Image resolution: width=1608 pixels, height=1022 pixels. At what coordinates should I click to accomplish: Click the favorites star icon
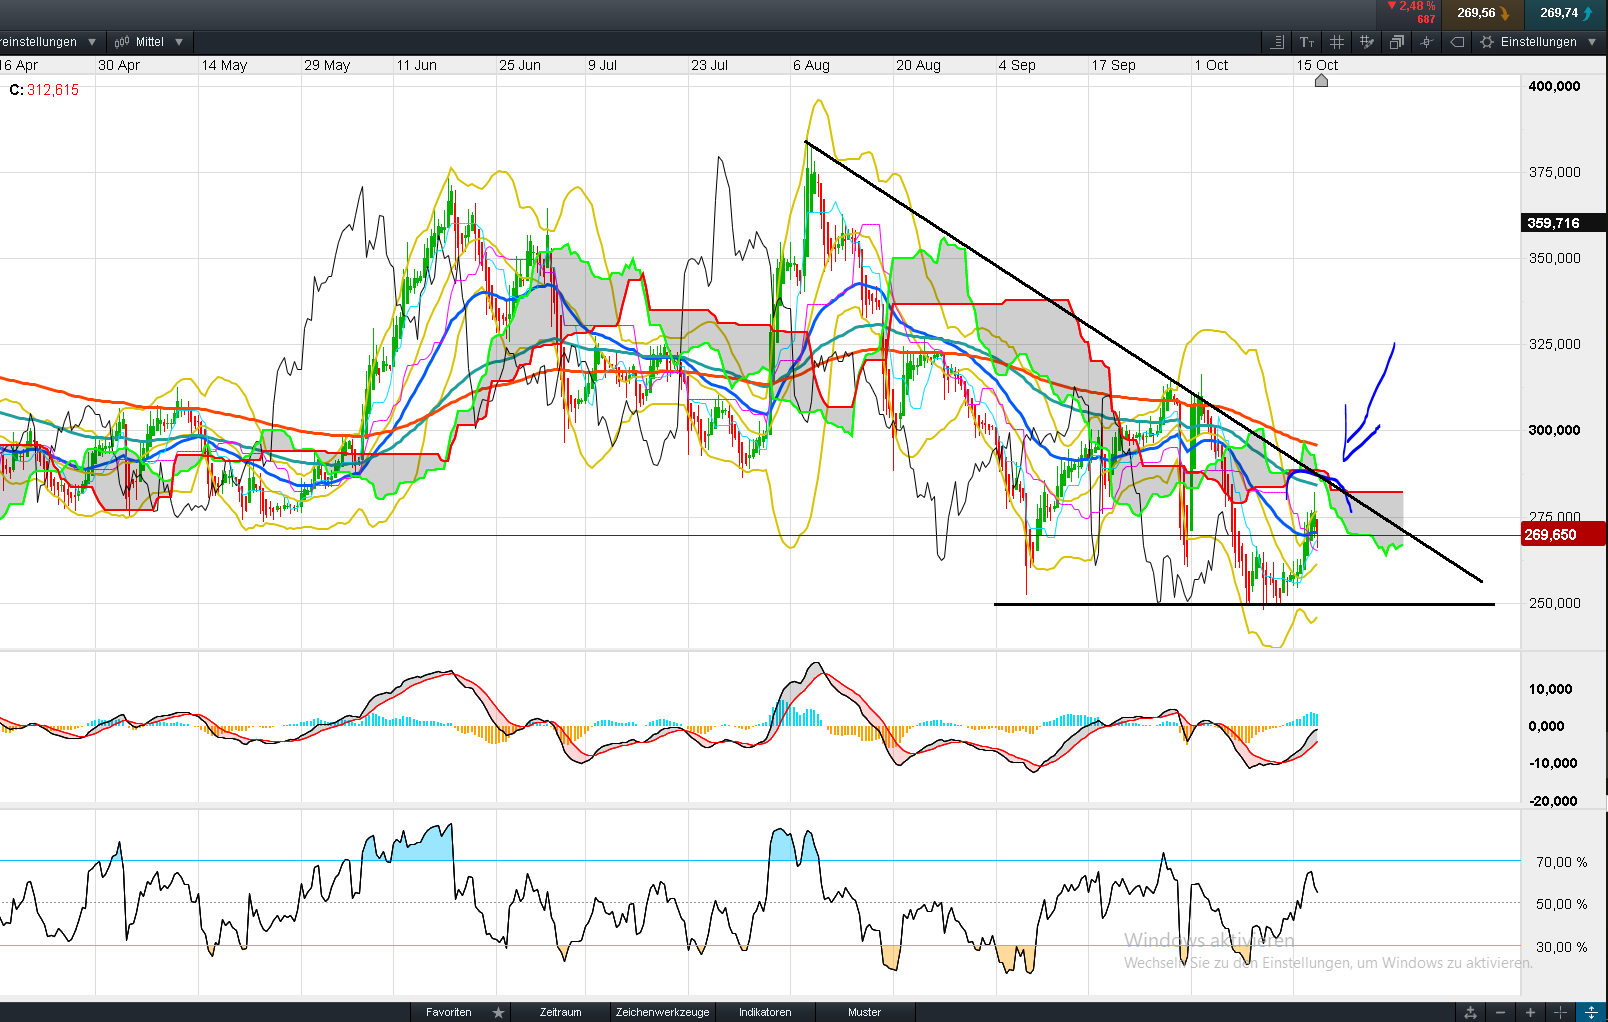pos(498,1012)
